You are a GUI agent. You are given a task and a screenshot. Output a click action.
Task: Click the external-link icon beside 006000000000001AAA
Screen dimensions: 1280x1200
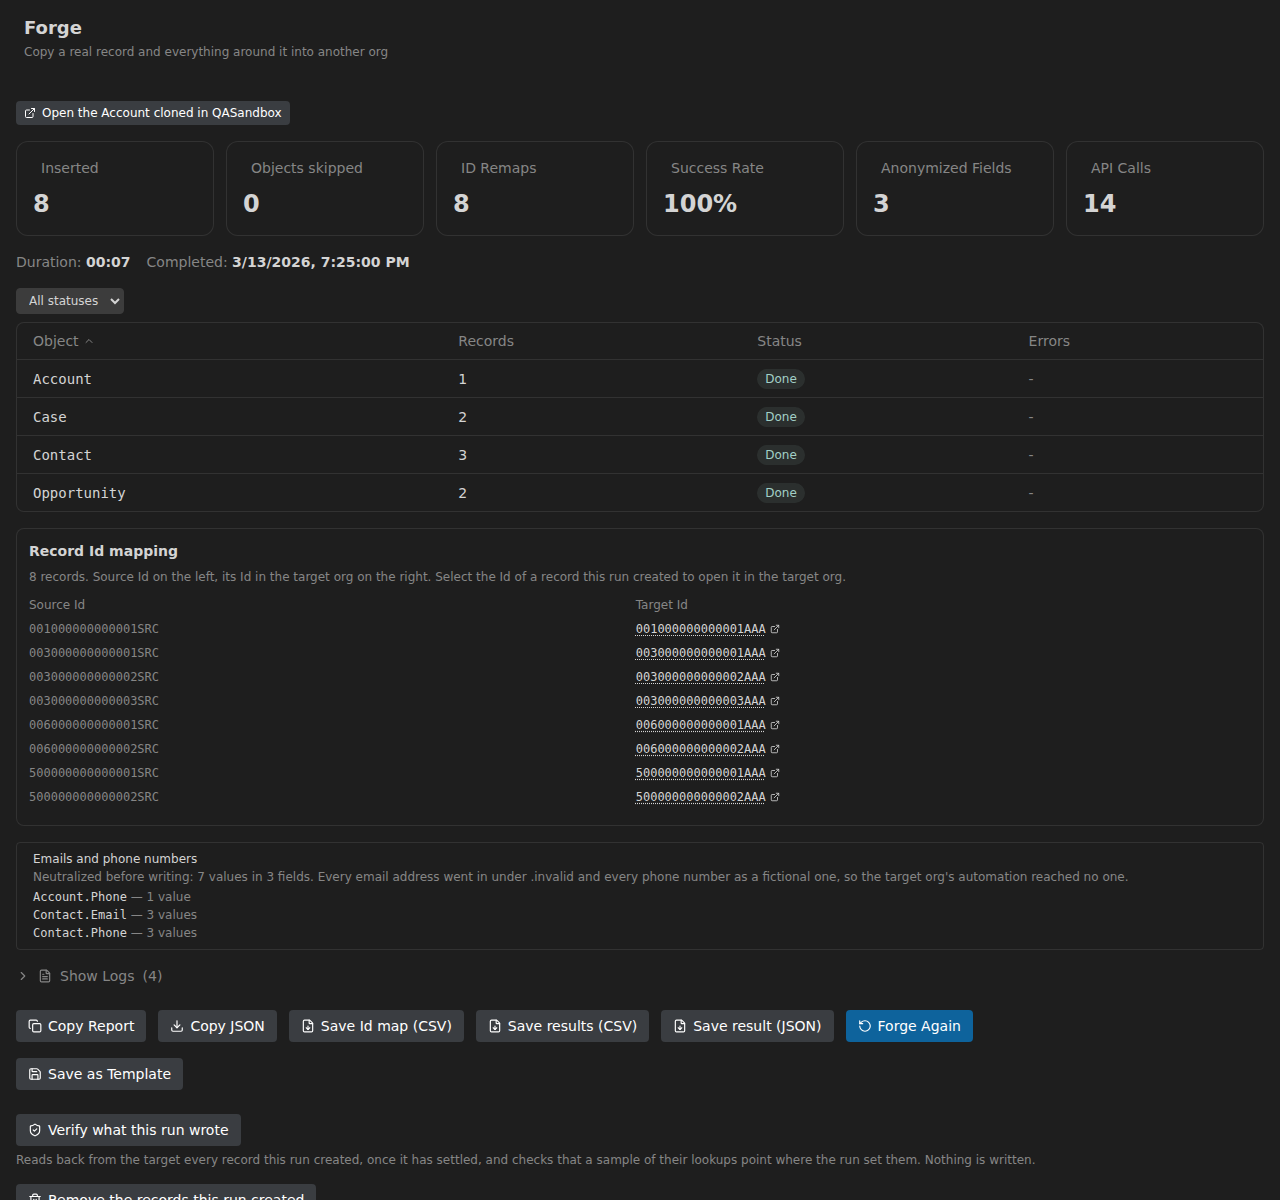775,725
